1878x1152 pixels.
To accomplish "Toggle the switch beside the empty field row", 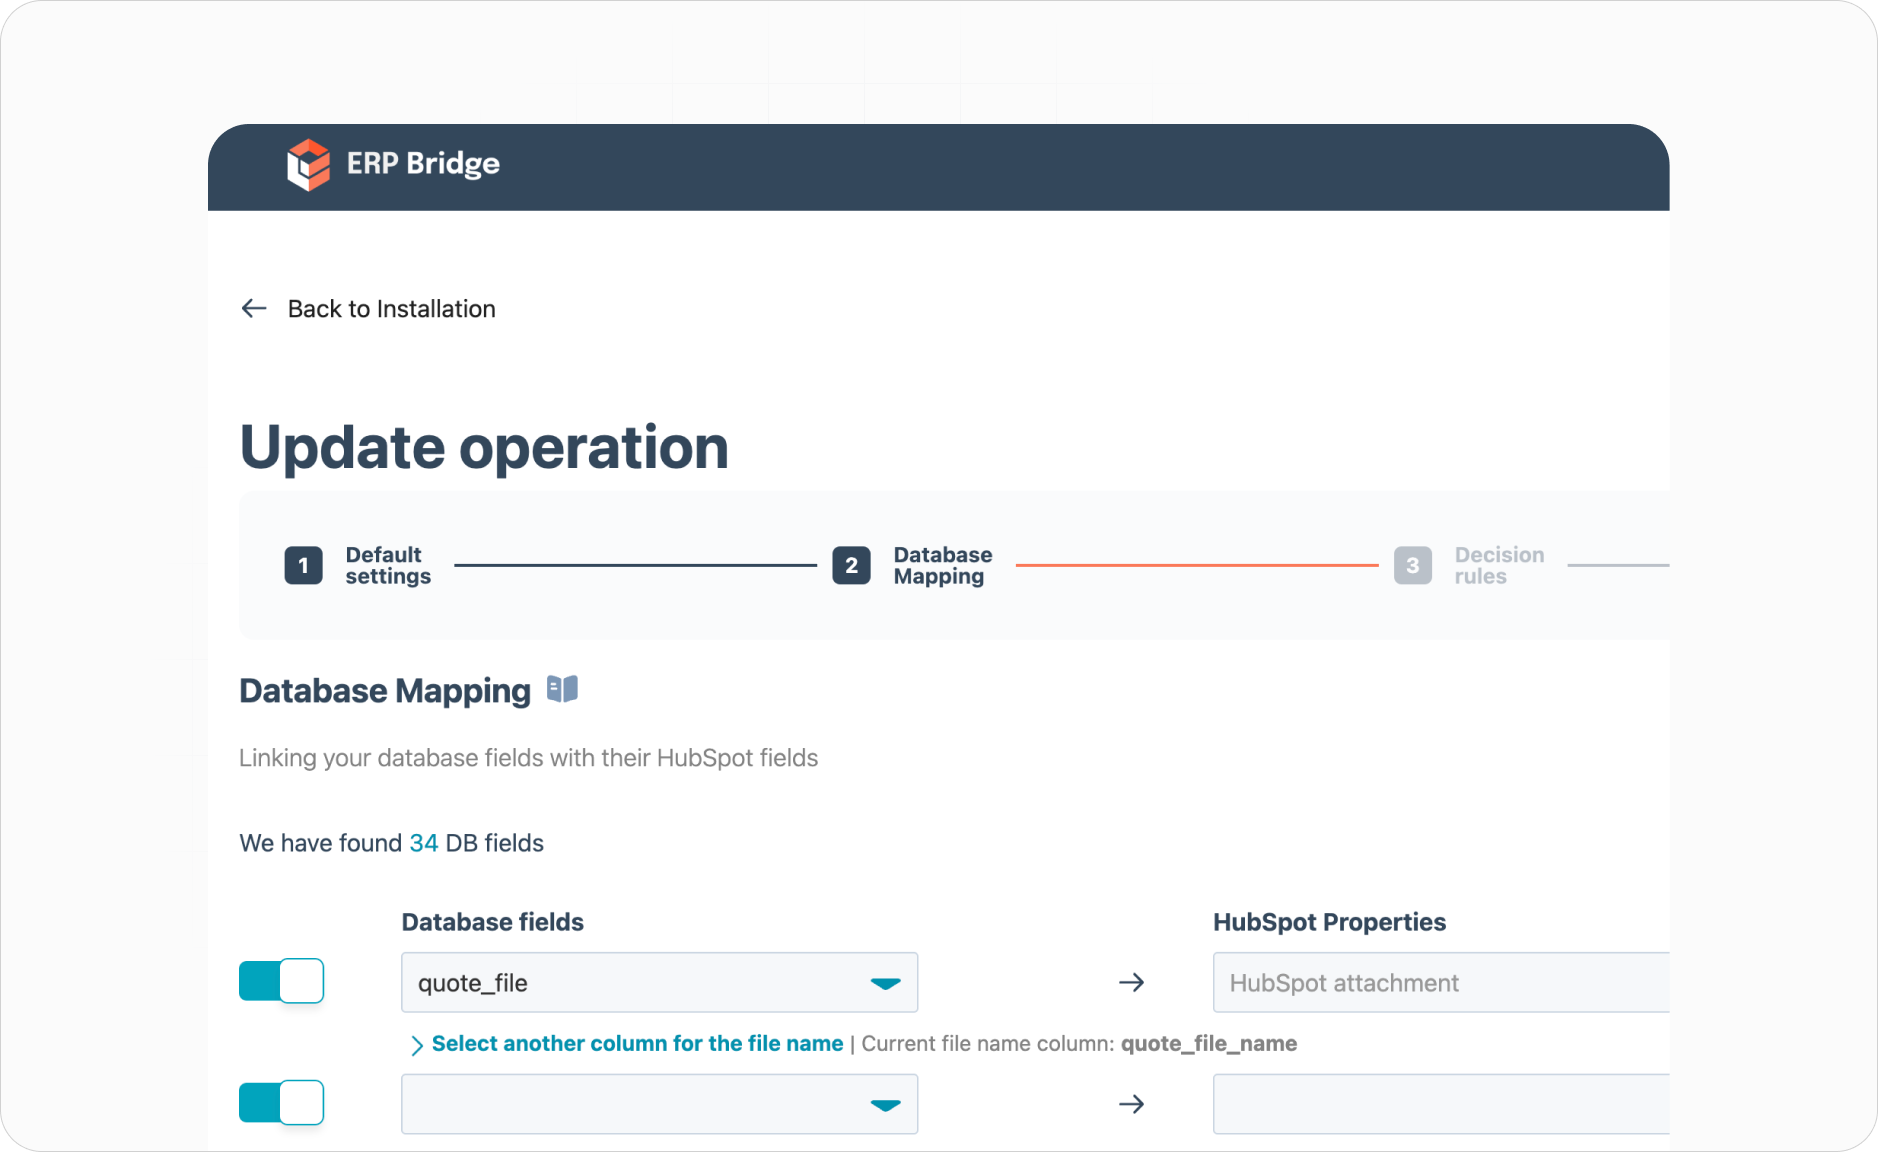I will pyautogui.click(x=281, y=1103).
